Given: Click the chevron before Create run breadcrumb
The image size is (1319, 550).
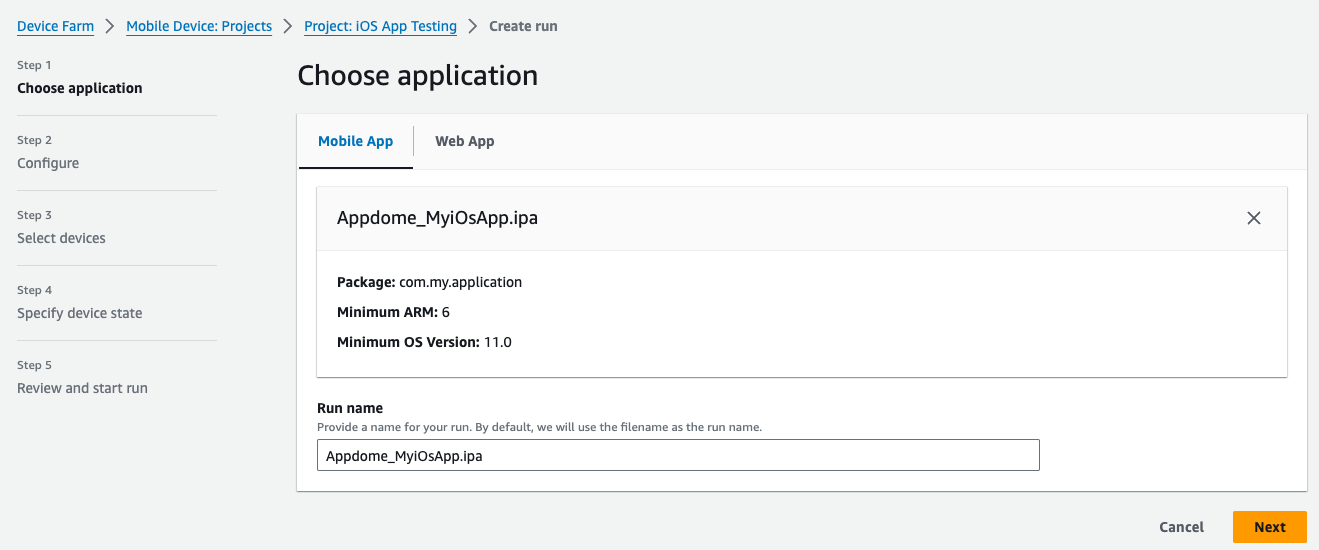Looking at the screenshot, I should point(473,27).
